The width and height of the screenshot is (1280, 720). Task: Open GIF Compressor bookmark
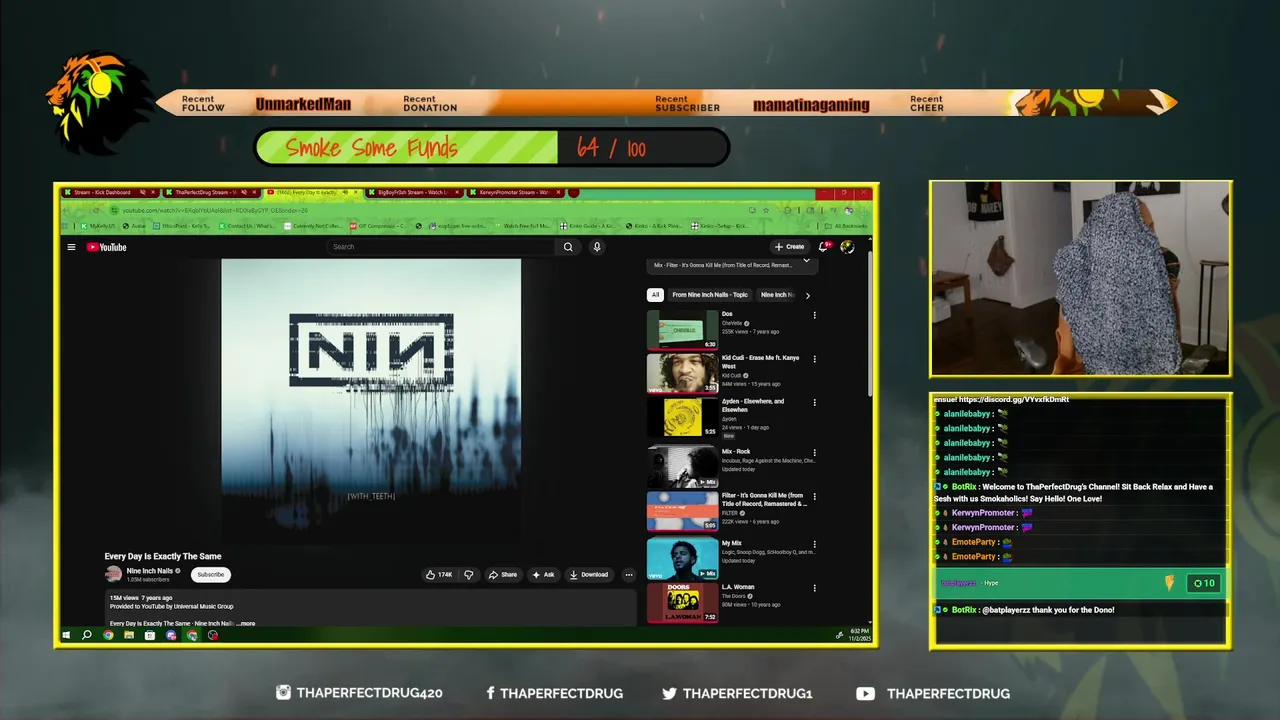tap(377, 226)
